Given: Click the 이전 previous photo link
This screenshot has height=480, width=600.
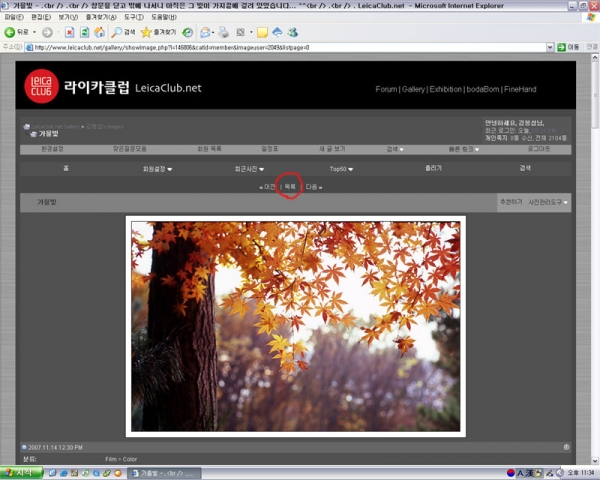Looking at the screenshot, I should [267, 186].
